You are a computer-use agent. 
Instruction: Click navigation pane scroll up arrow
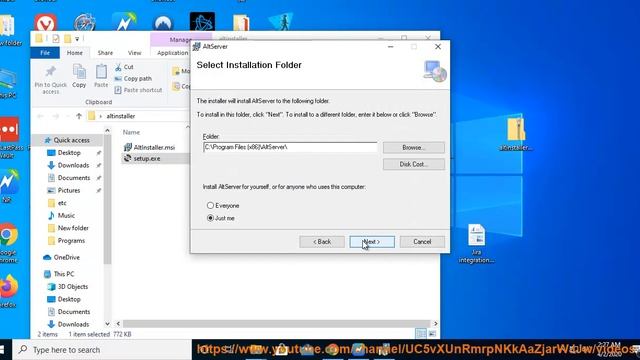click(x=107, y=131)
